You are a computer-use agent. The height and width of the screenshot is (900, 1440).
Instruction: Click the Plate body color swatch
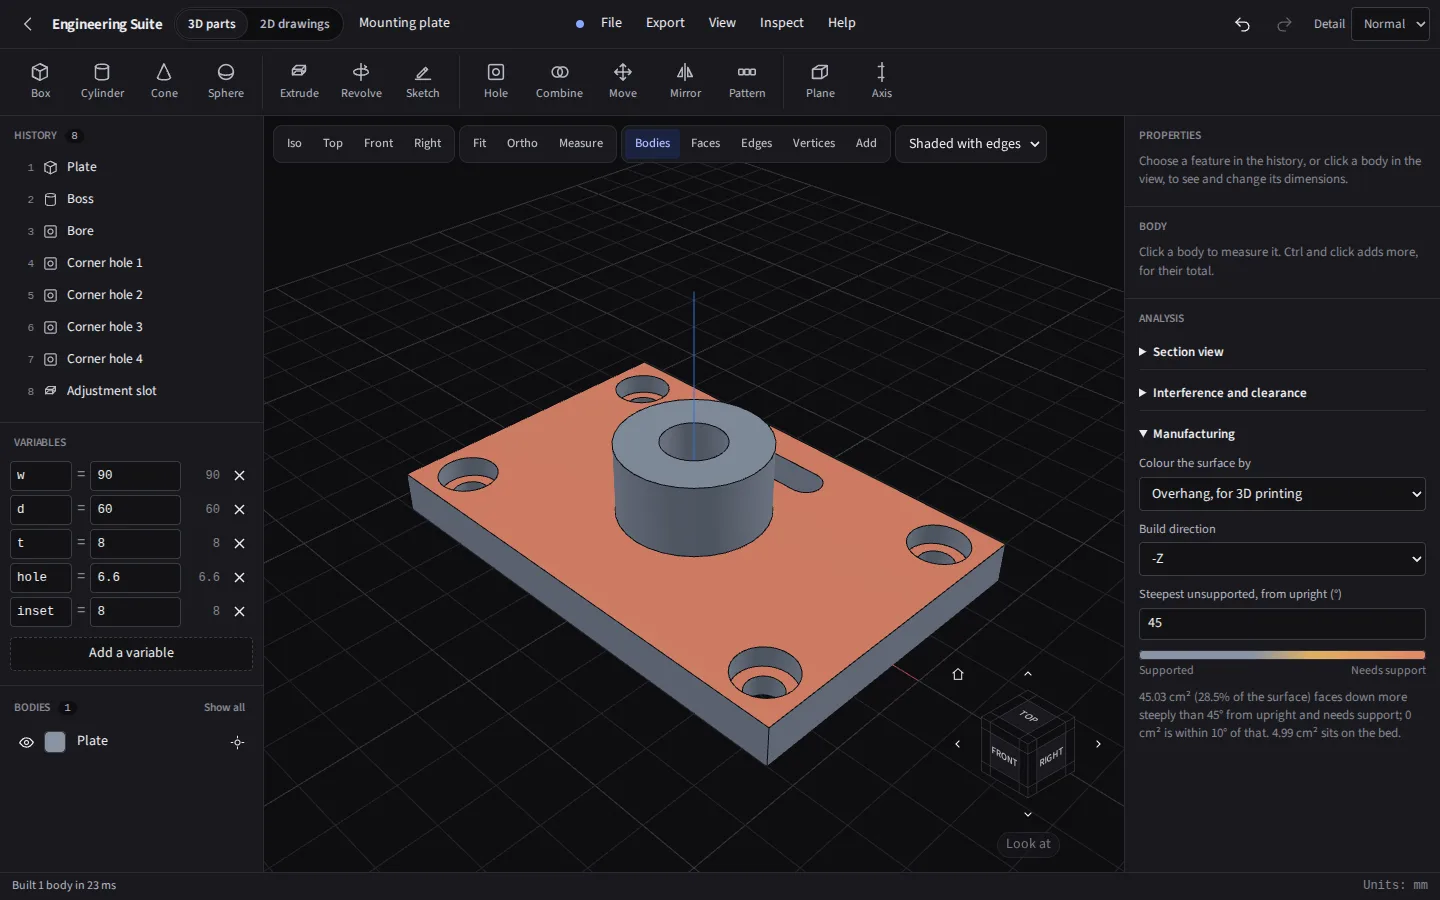click(x=55, y=742)
